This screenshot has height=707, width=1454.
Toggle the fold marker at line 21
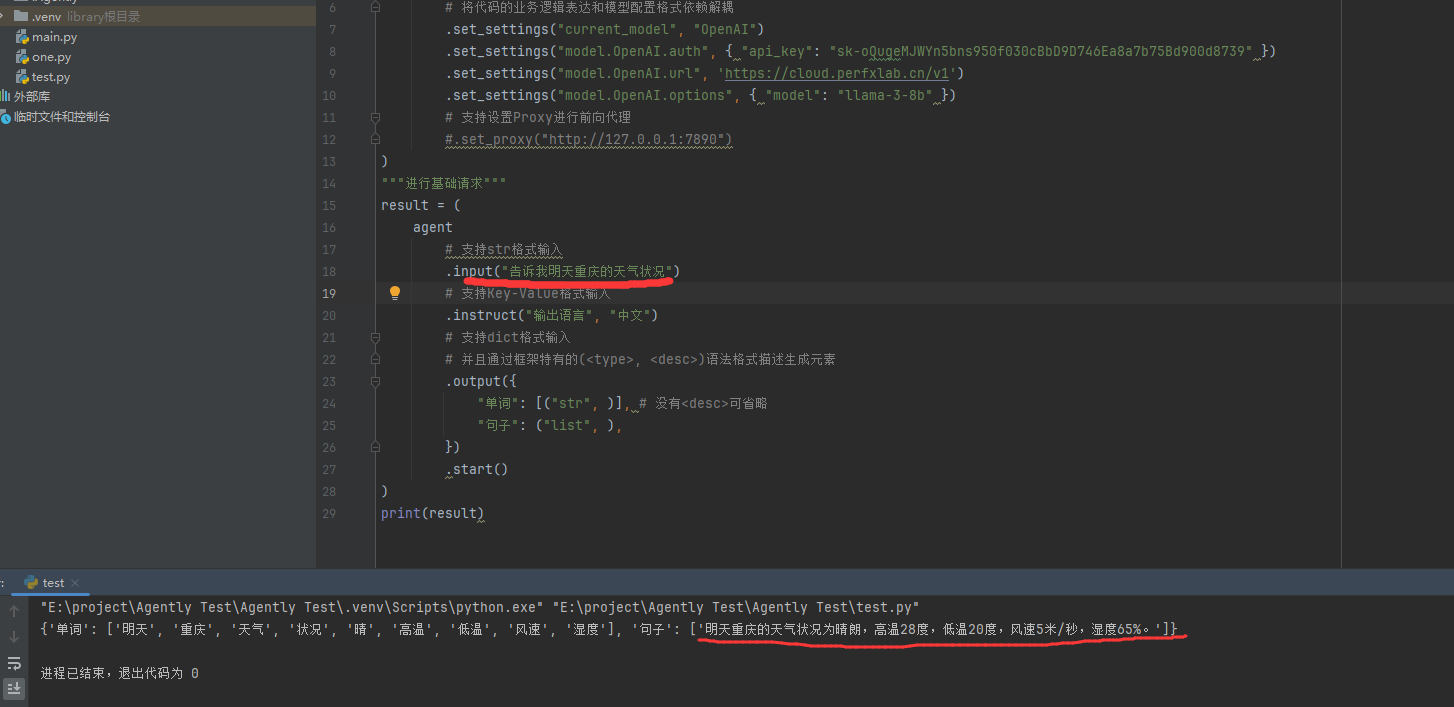(x=376, y=337)
